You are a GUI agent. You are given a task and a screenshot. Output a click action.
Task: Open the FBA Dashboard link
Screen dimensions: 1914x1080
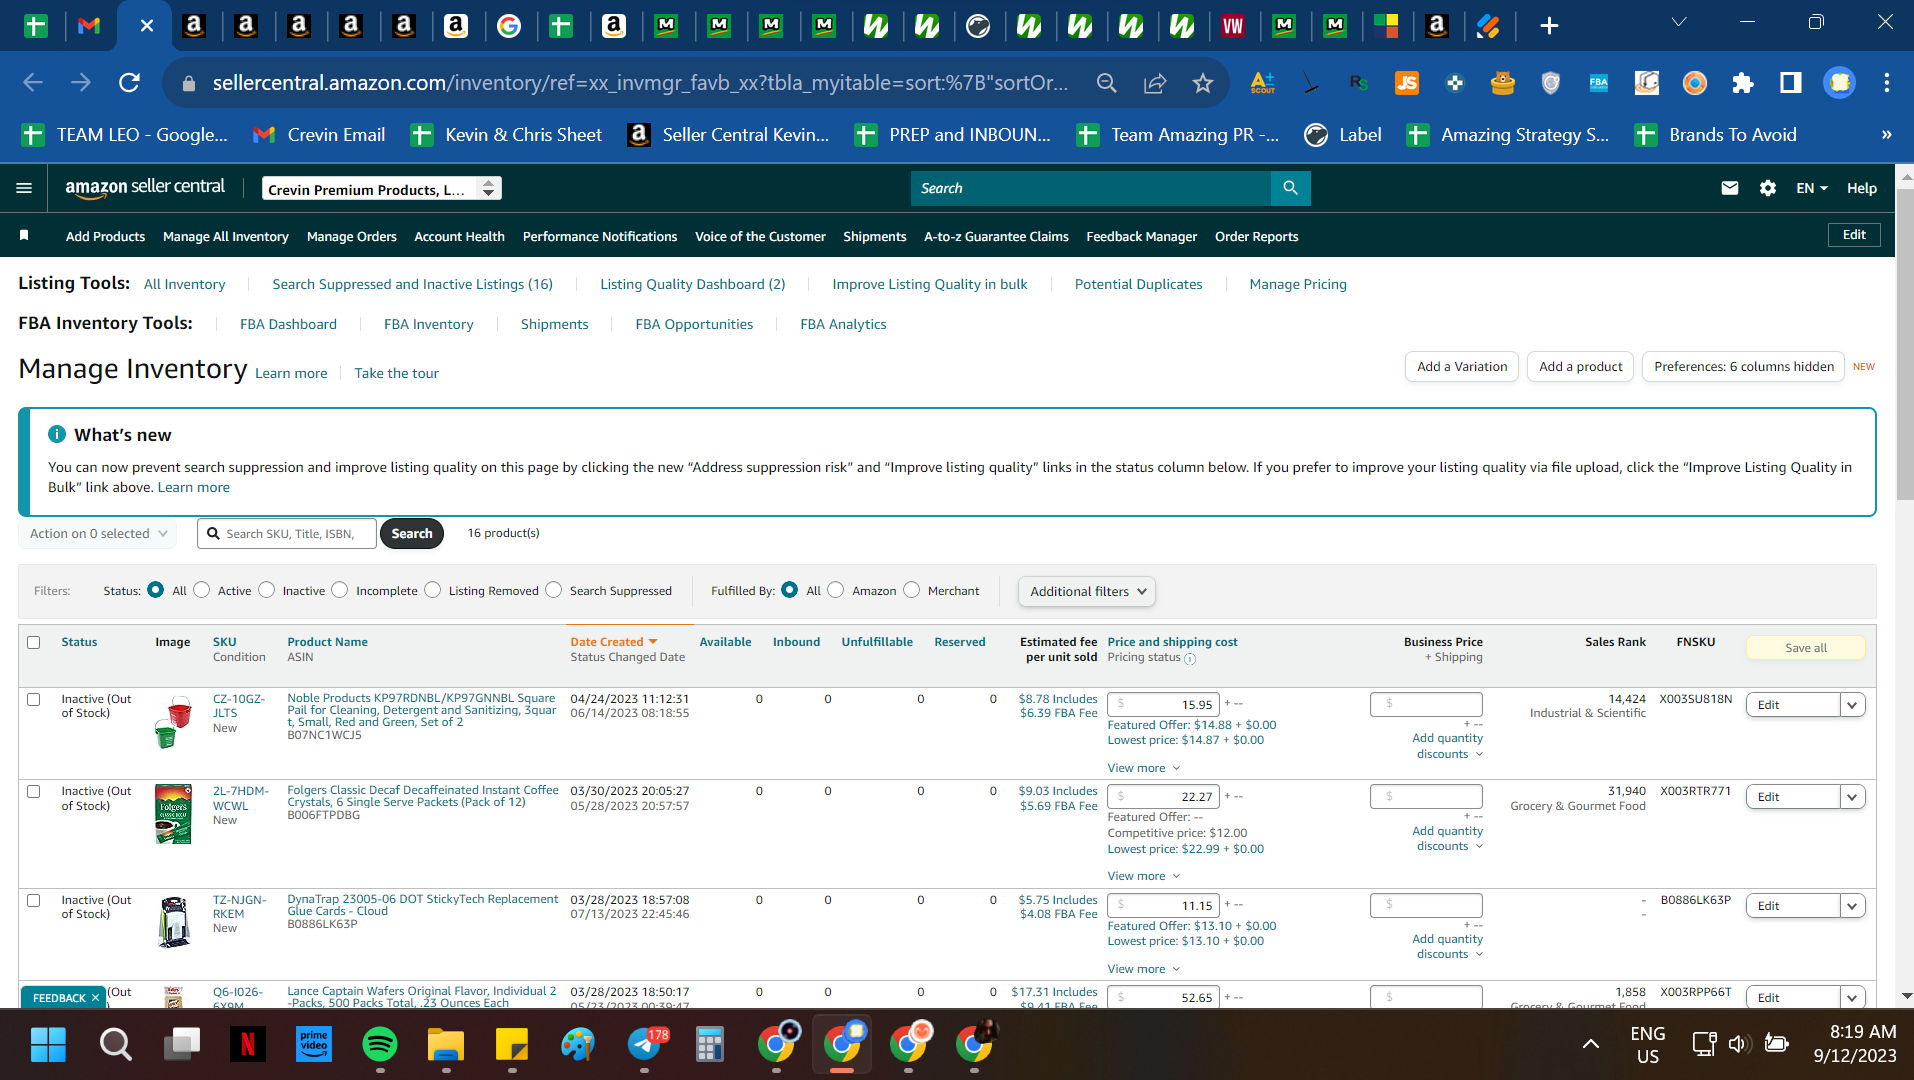288,324
